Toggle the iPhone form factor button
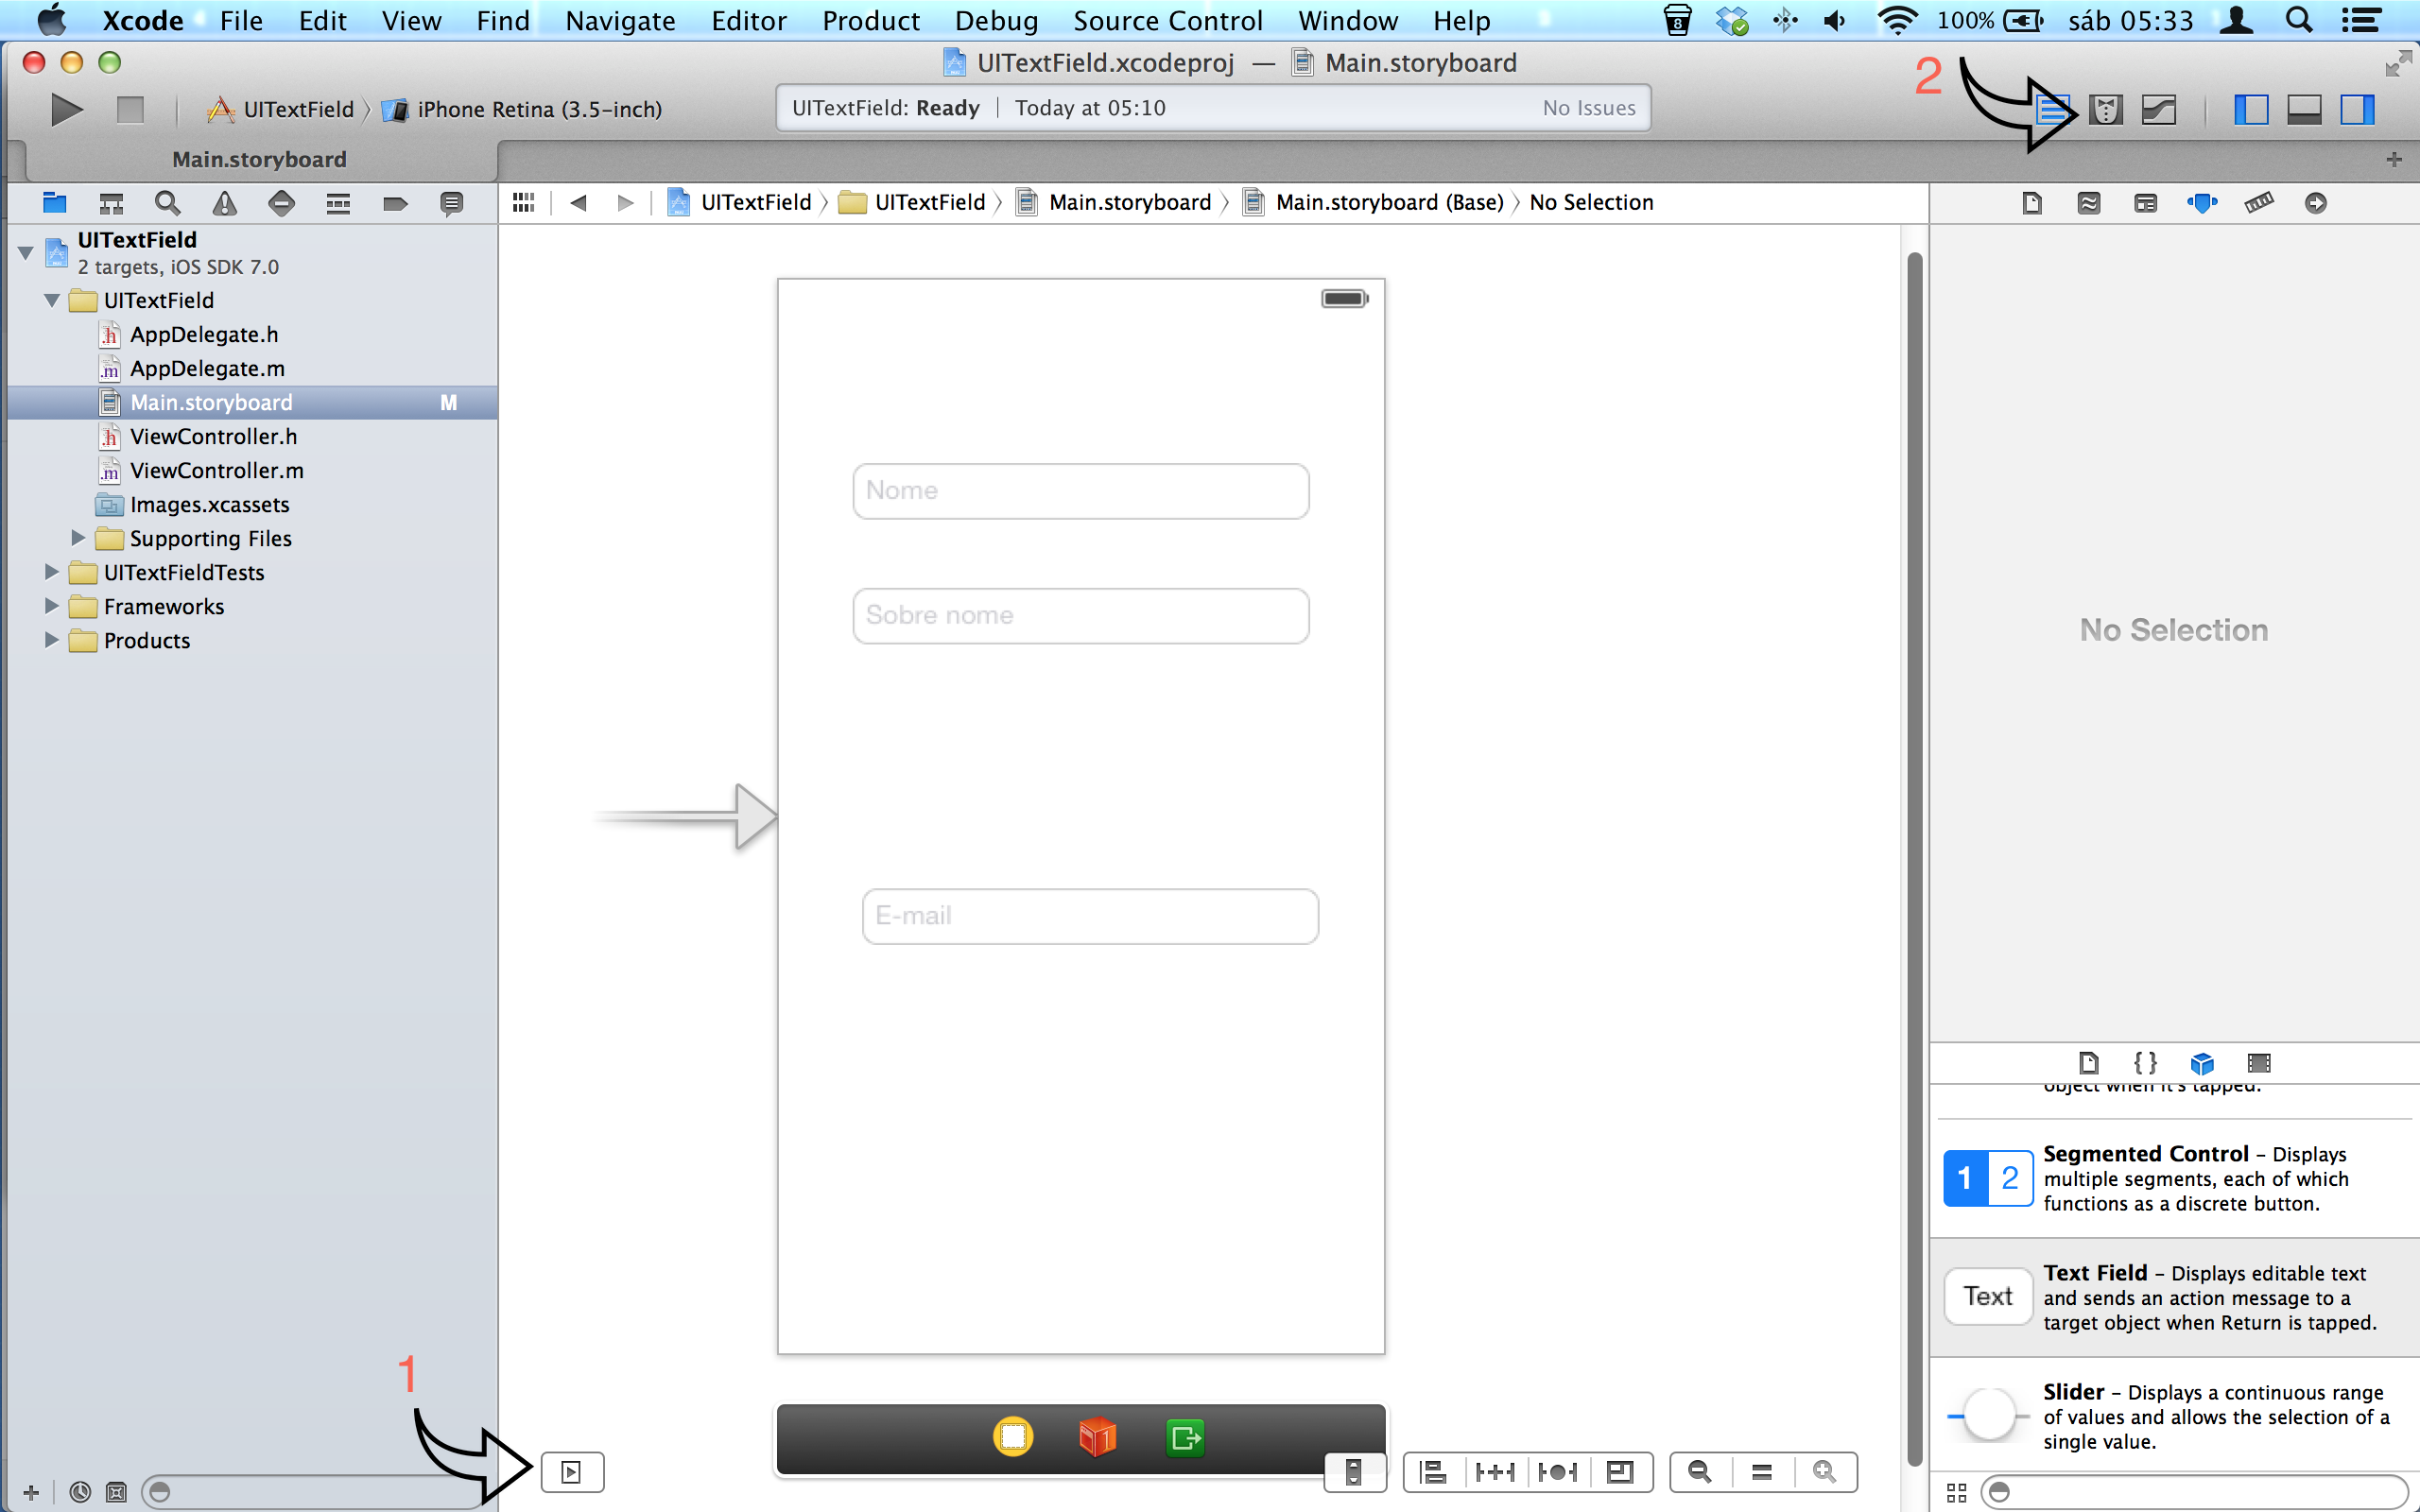 click(1354, 1472)
